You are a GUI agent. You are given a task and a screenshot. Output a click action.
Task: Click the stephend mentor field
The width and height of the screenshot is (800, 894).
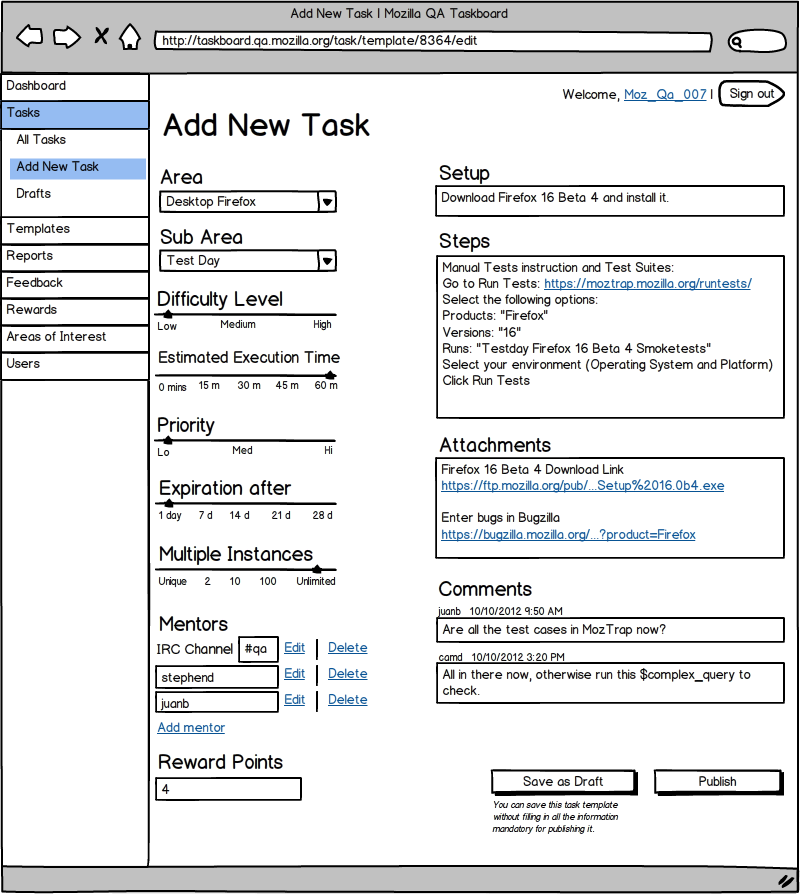[217, 677]
